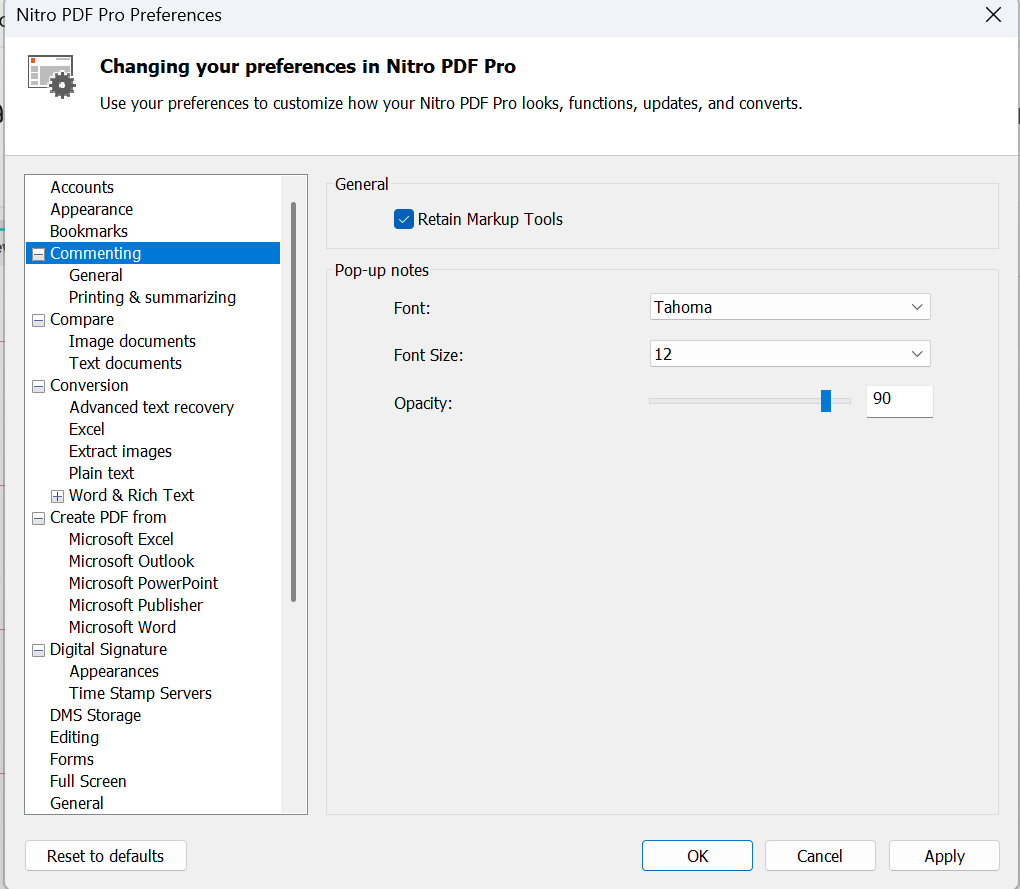Open the Font Size dropdown showing 12
This screenshot has width=1020, height=889.
[x=790, y=354]
